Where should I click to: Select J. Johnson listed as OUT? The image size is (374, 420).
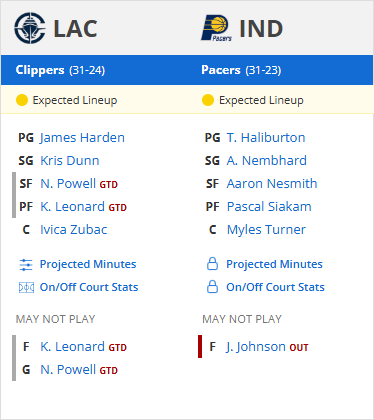256,347
